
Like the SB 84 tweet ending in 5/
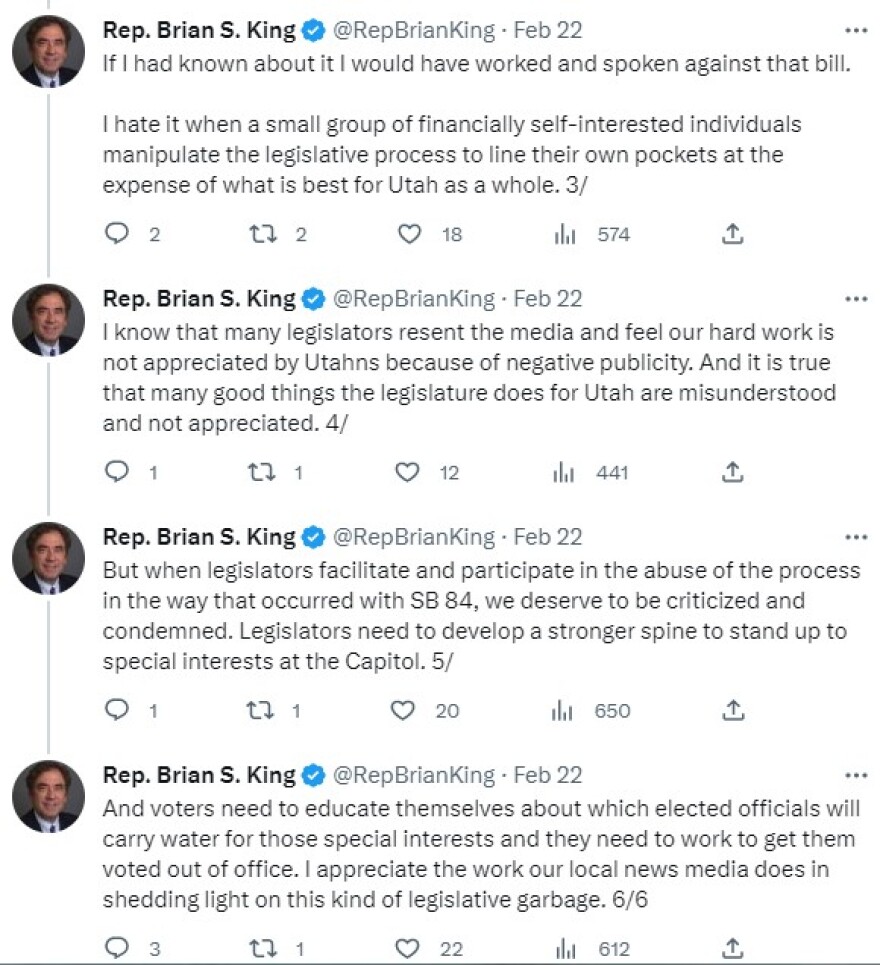[x=404, y=710]
